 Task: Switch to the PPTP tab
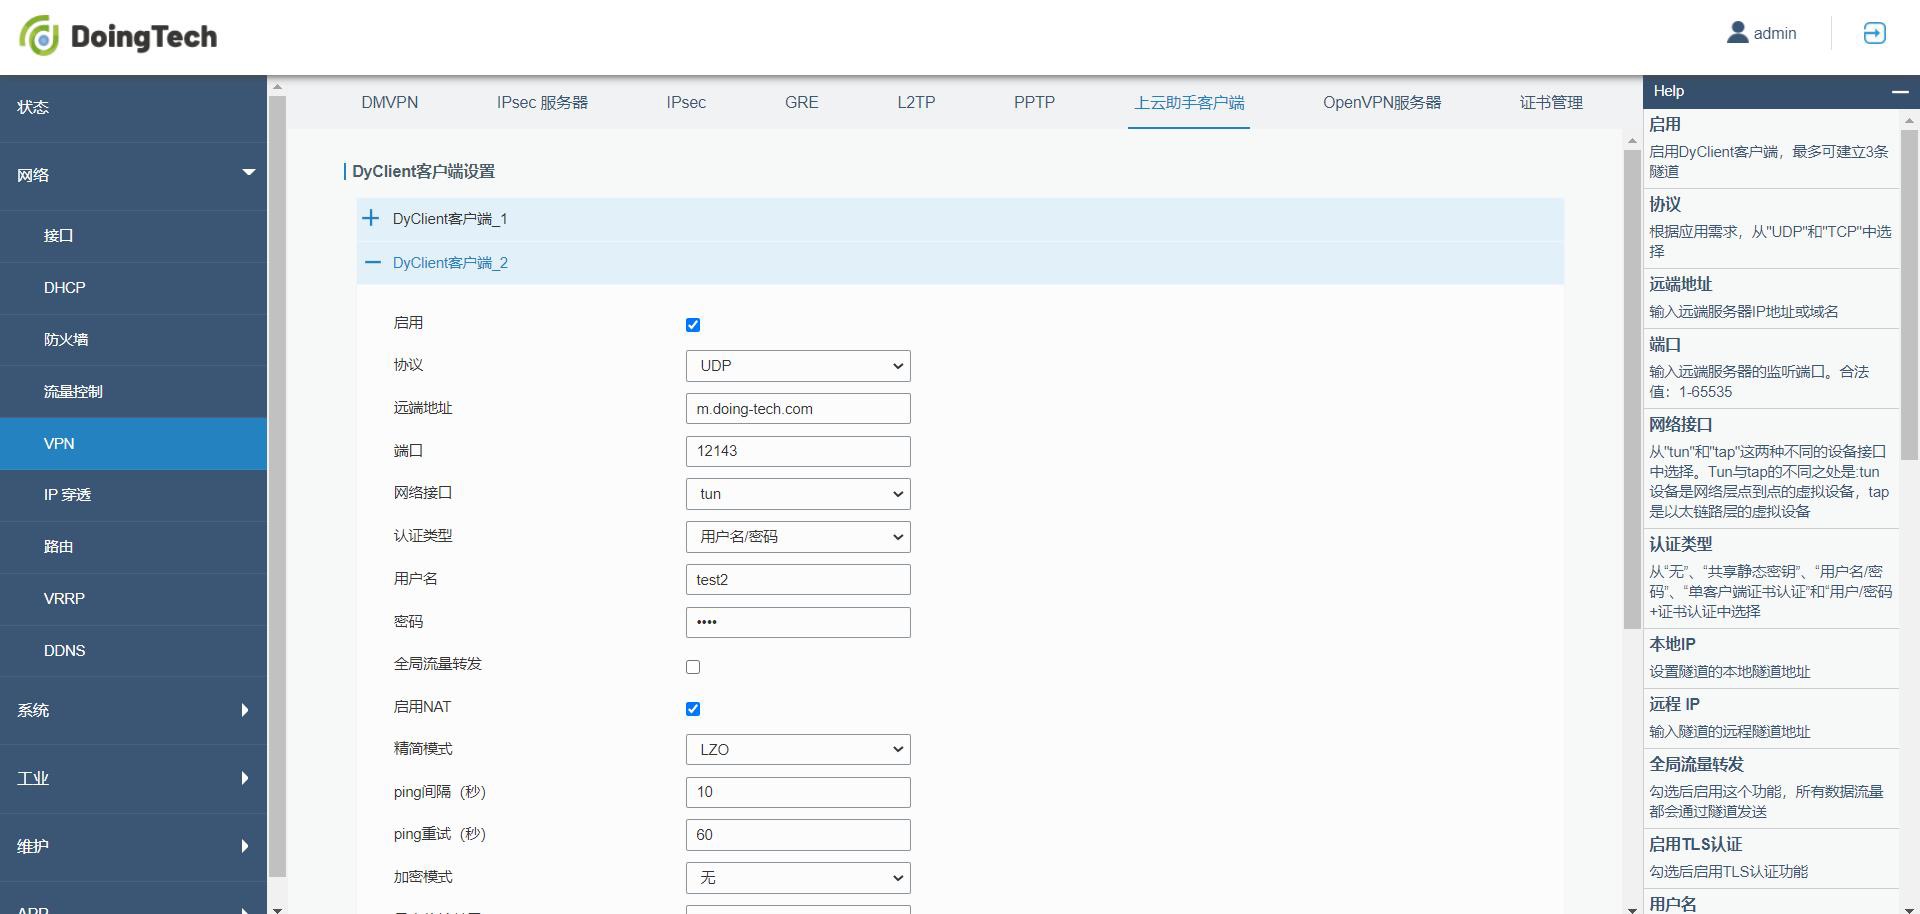1034,102
